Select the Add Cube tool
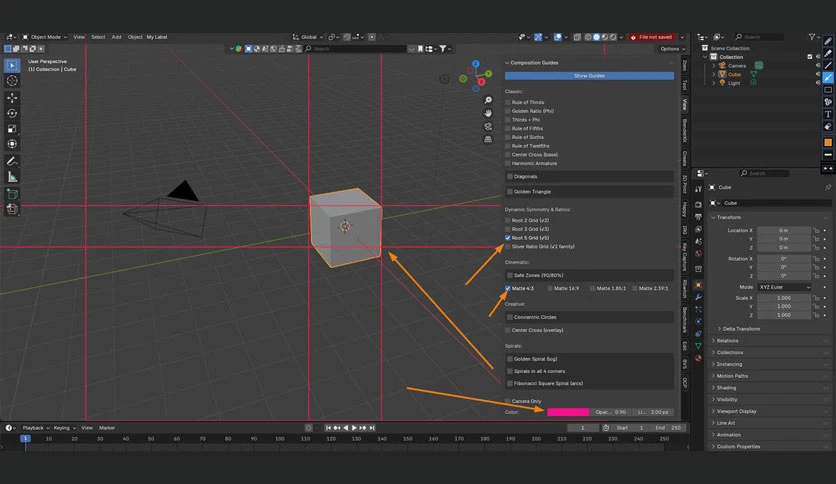 [12, 194]
